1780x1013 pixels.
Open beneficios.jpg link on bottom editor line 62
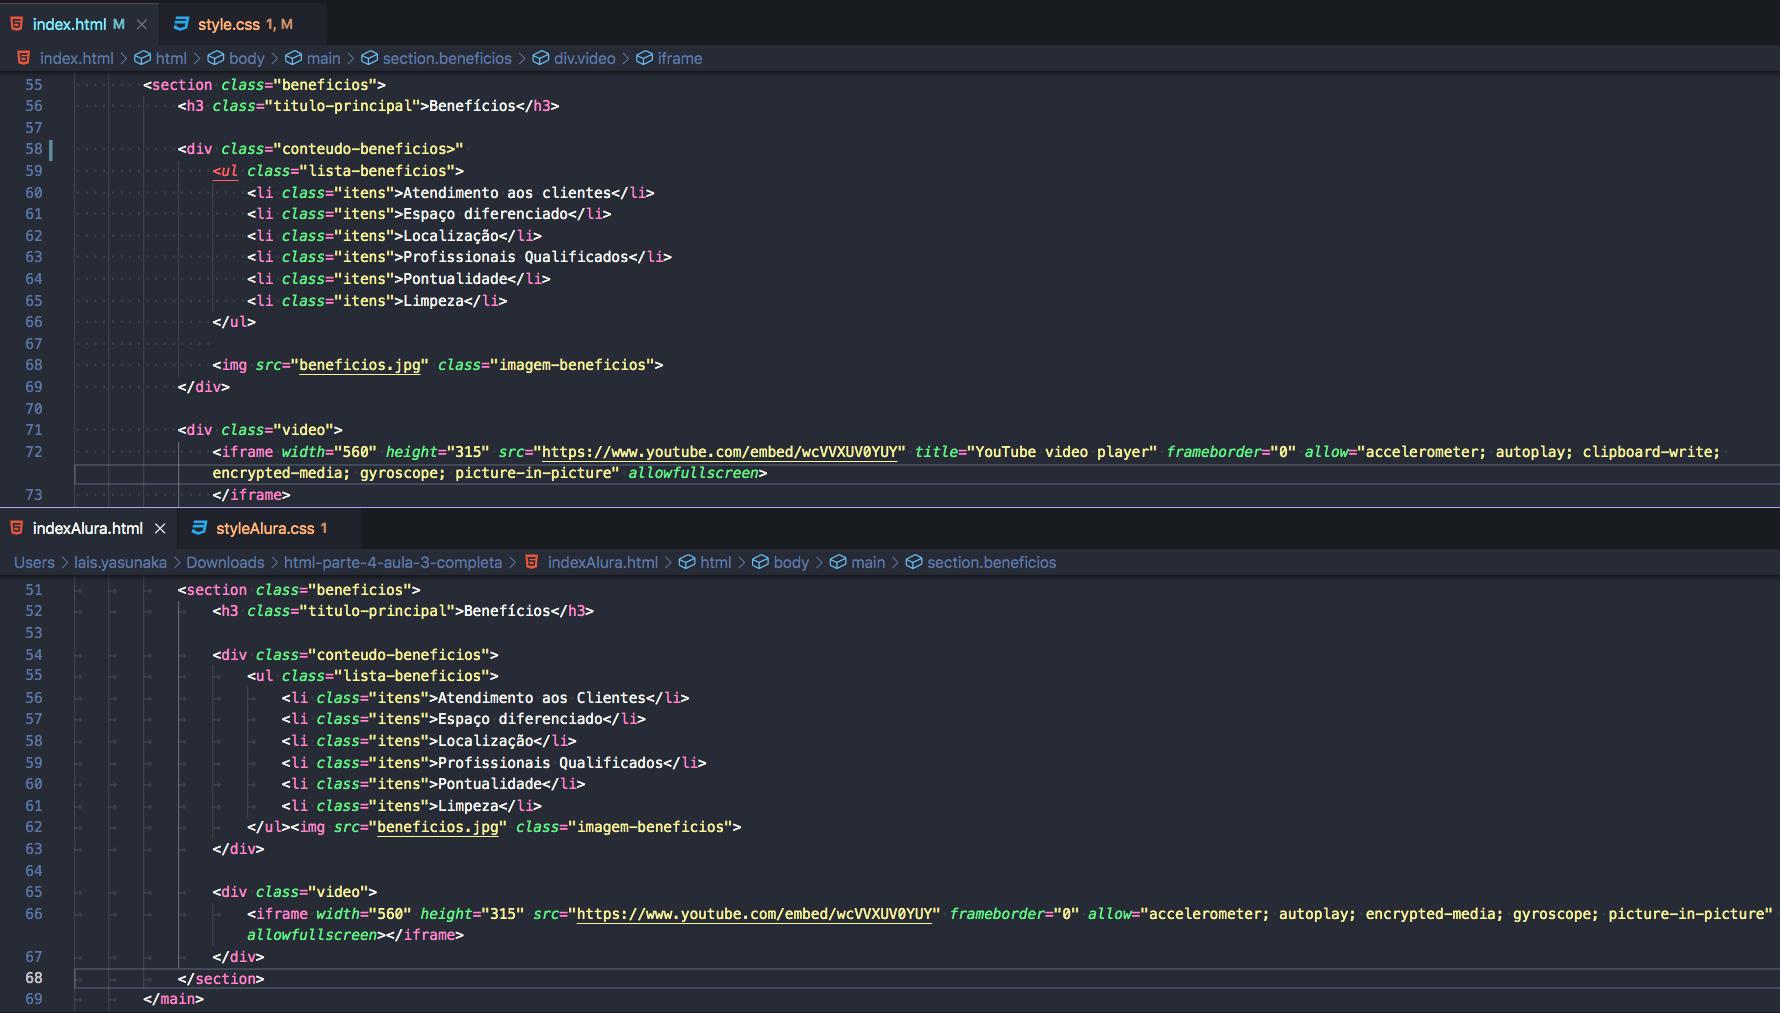click(437, 827)
